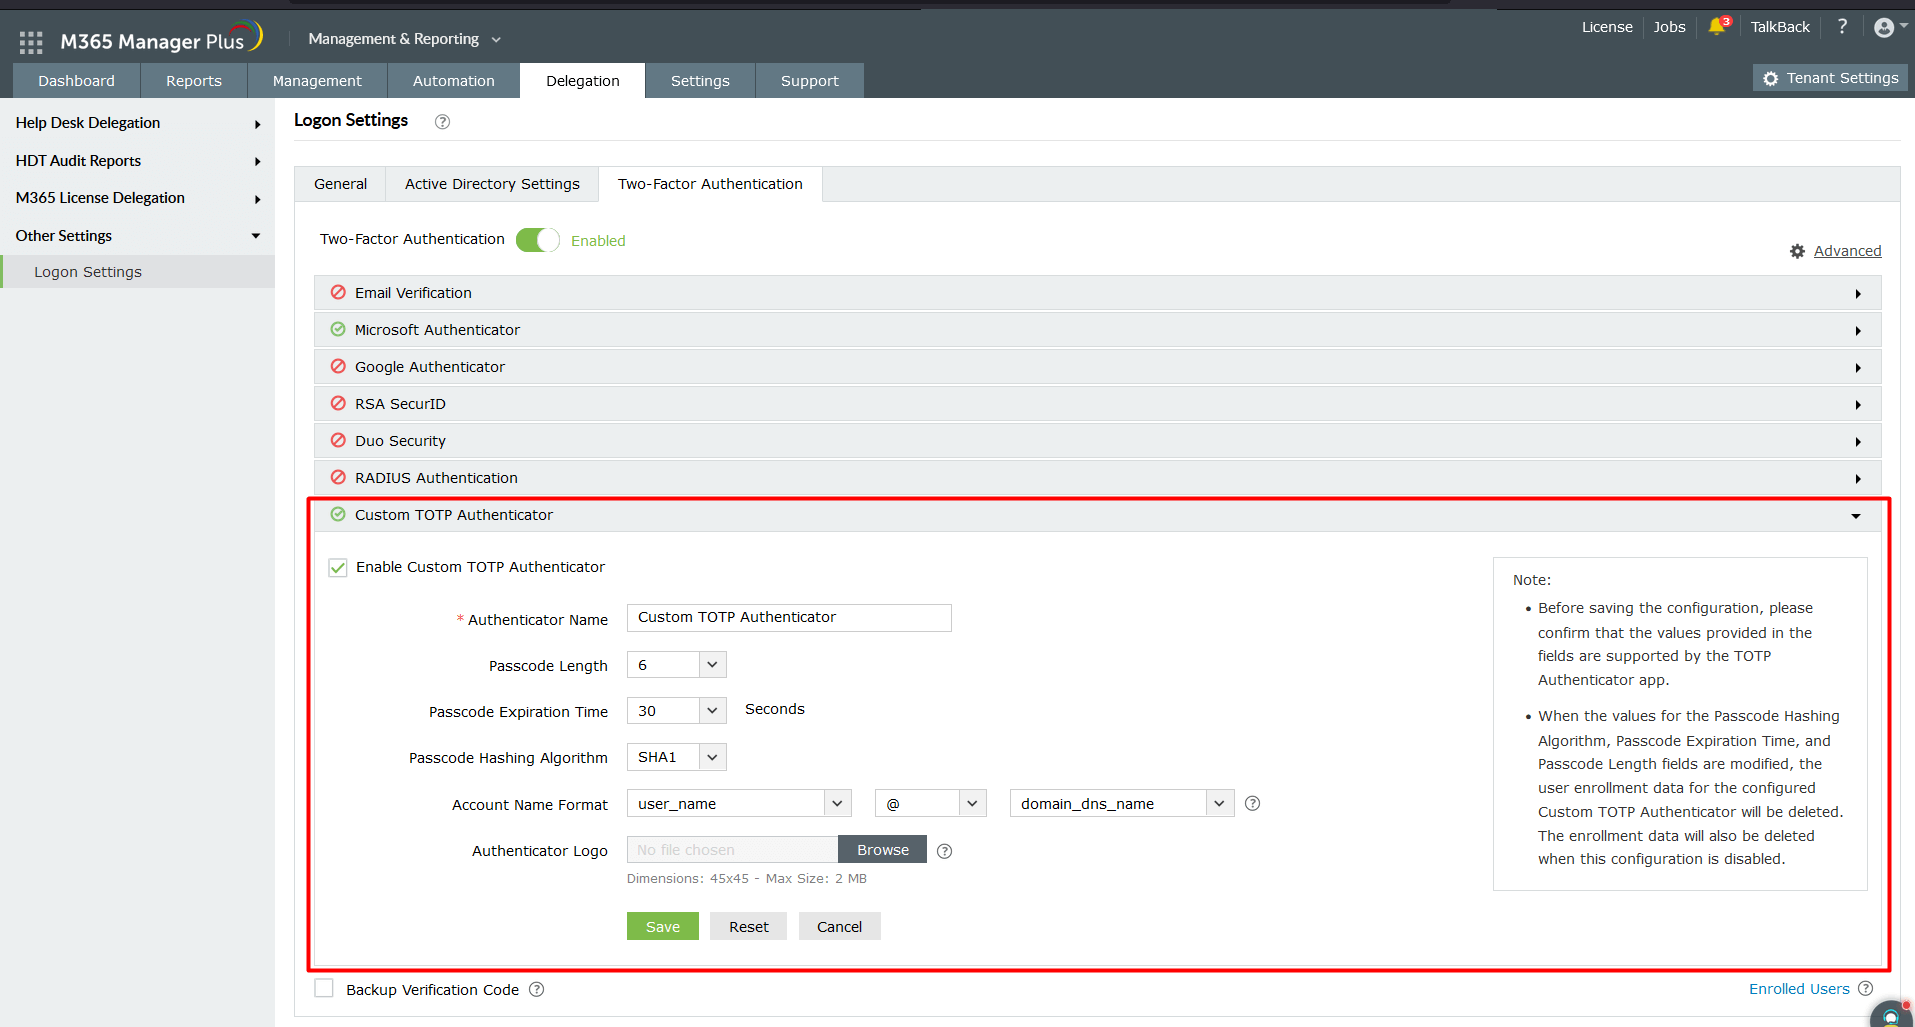Check Backup Verification Code box
Viewport: 1915px width, 1027px height.
click(x=324, y=988)
